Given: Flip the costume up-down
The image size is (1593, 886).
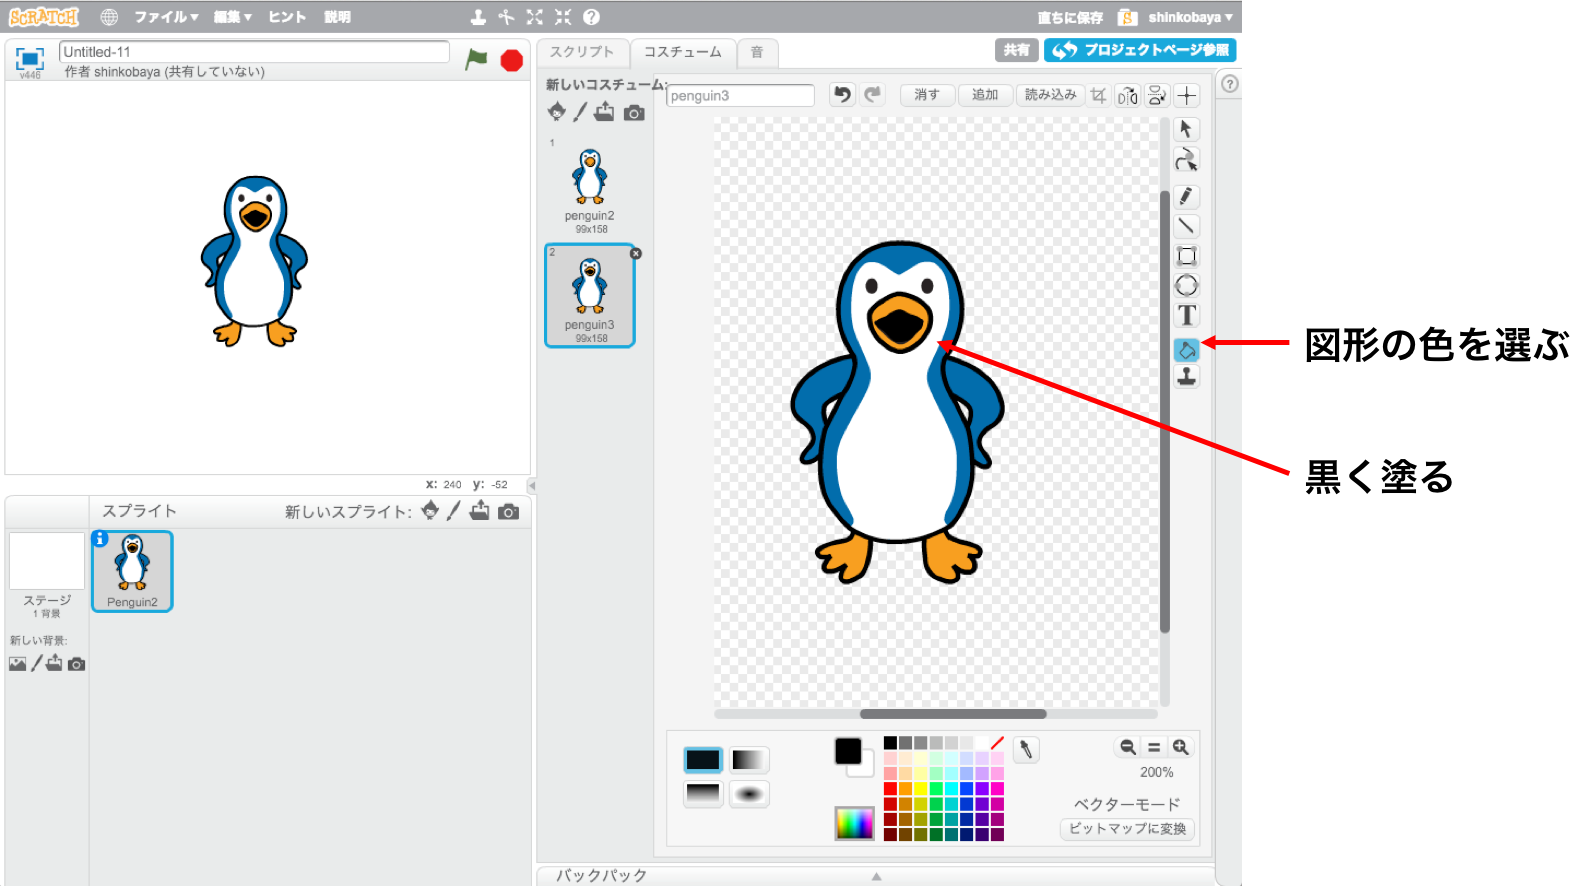Looking at the screenshot, I should (x=1157, y=95).
